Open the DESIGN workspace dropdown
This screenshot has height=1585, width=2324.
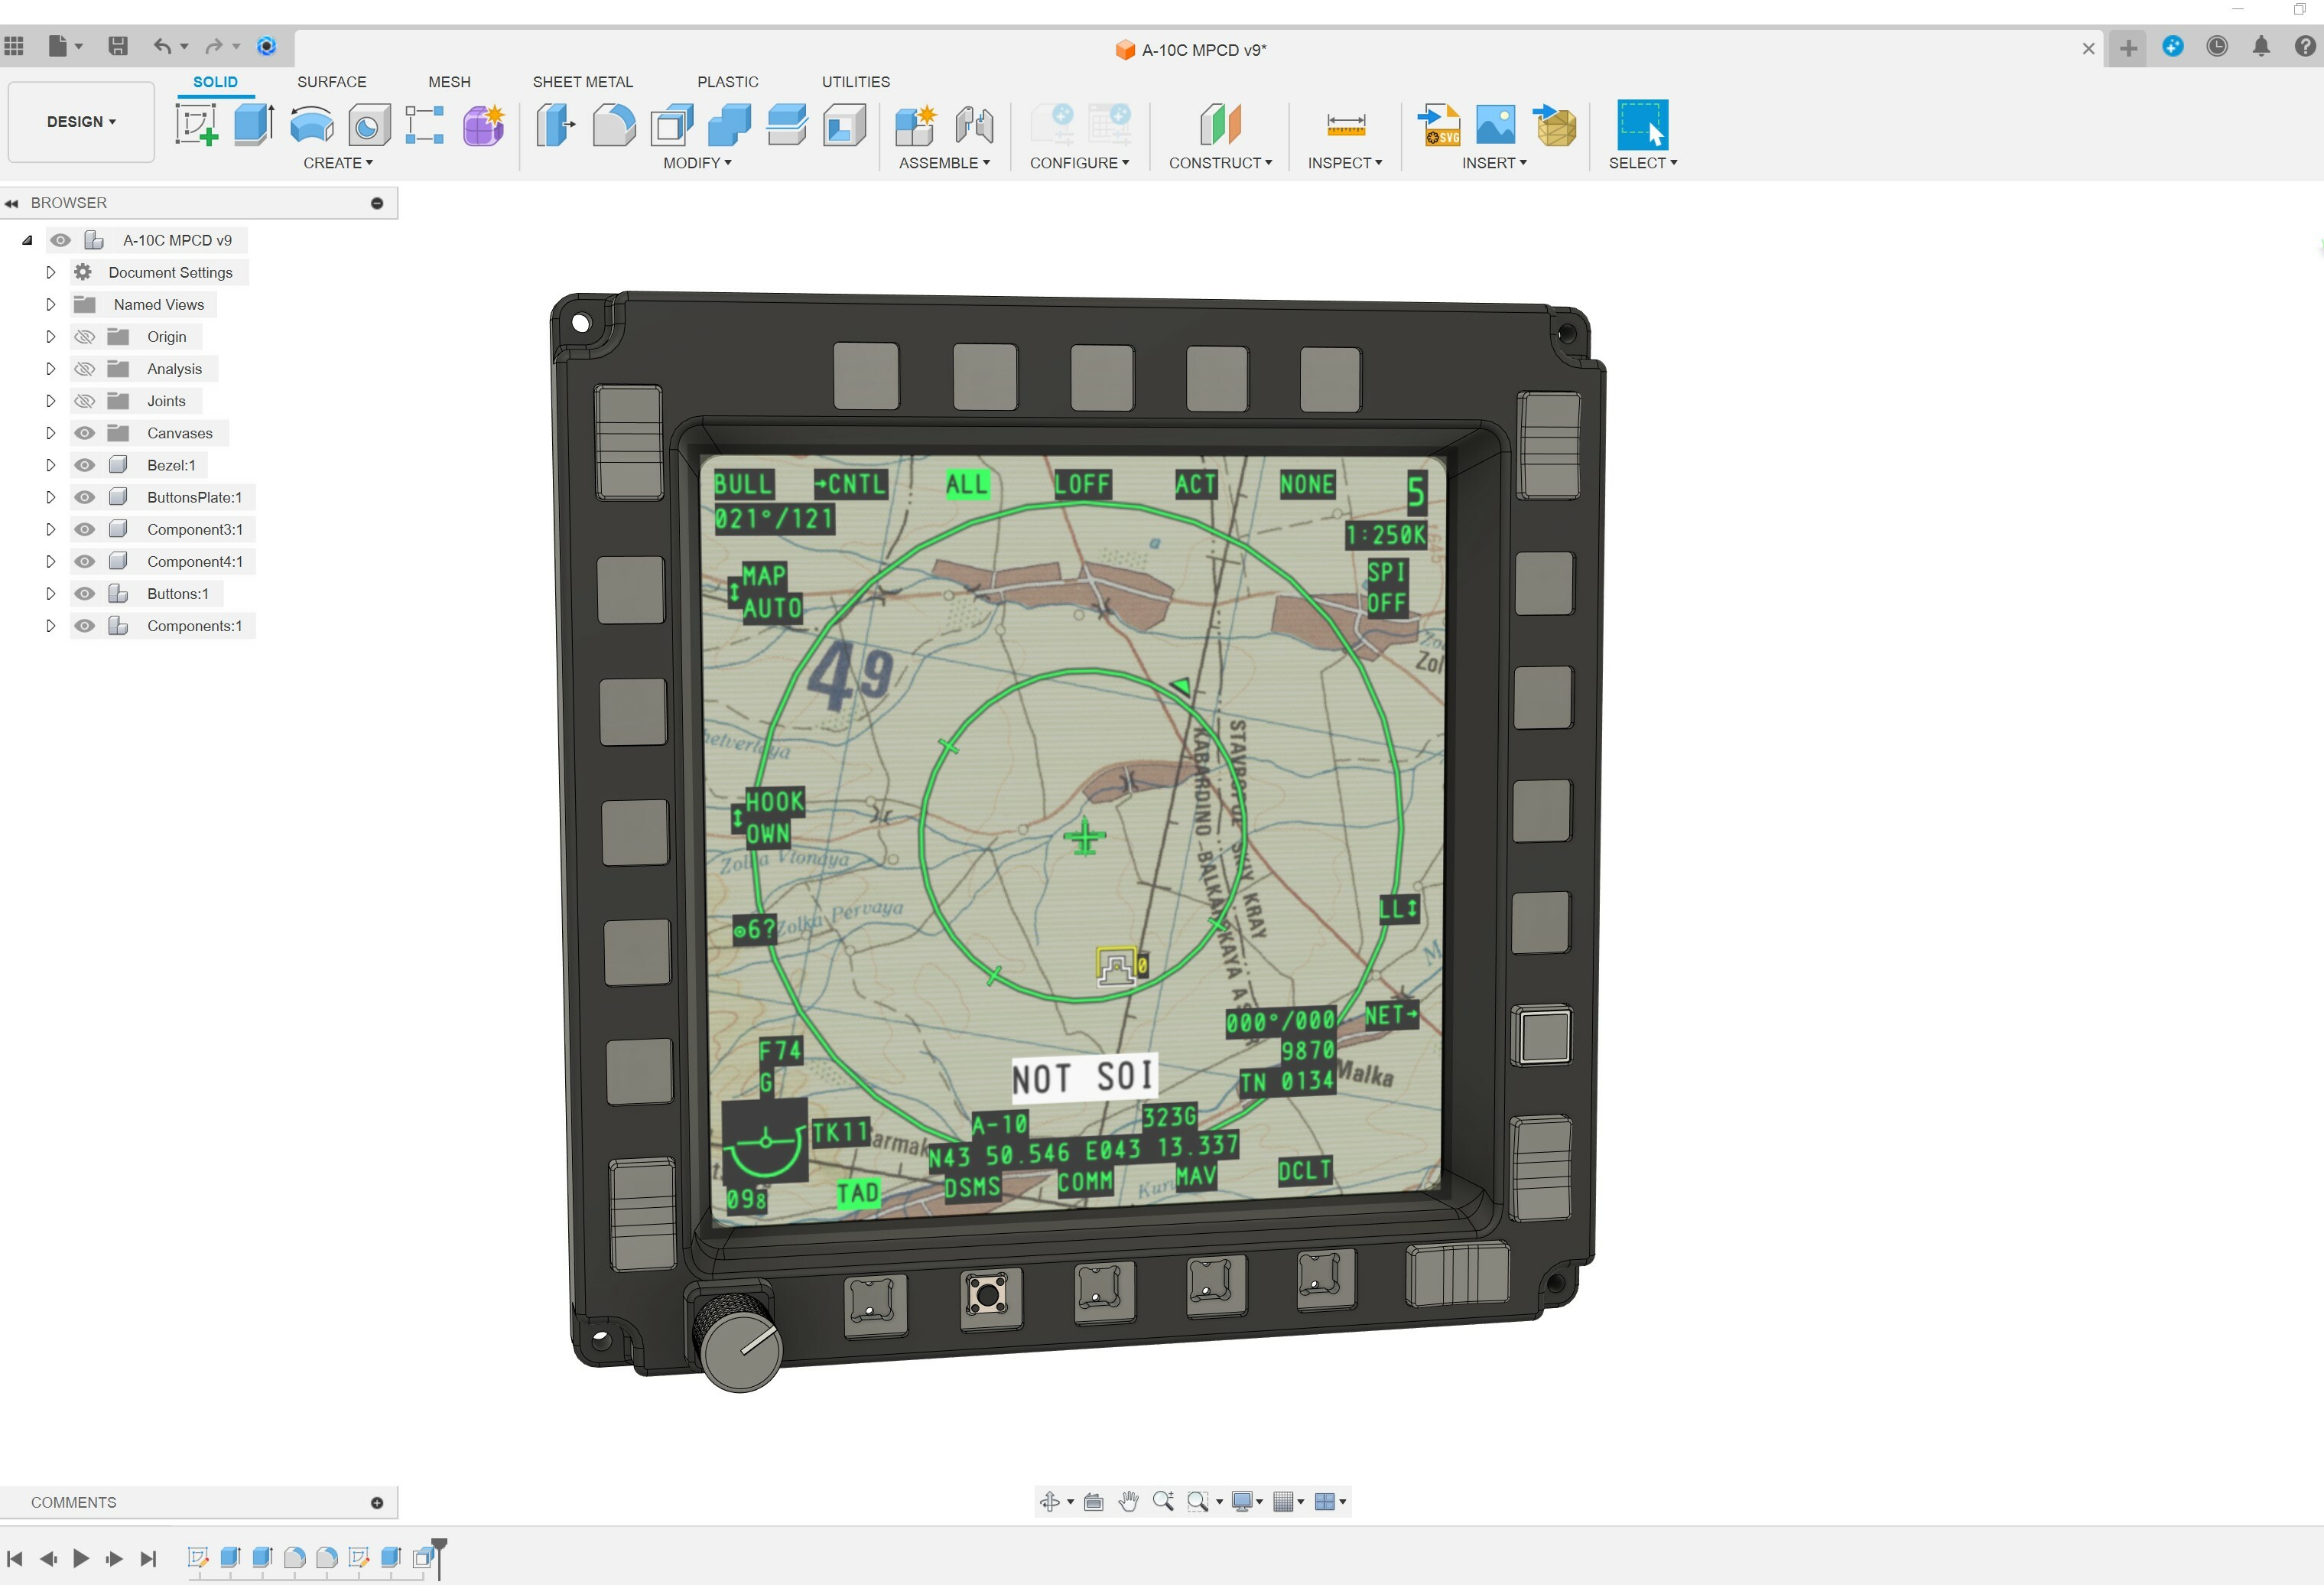[81, 122]
